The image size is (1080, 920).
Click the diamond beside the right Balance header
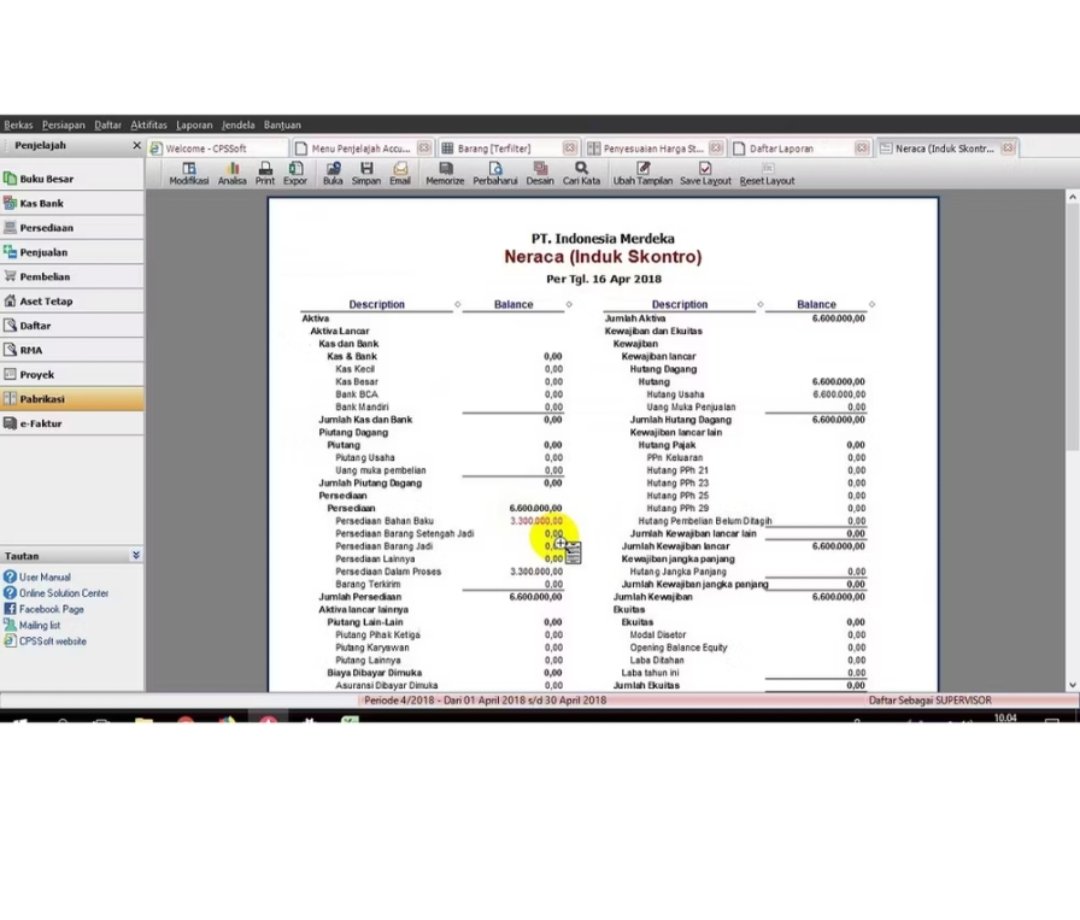pos(872,304)
